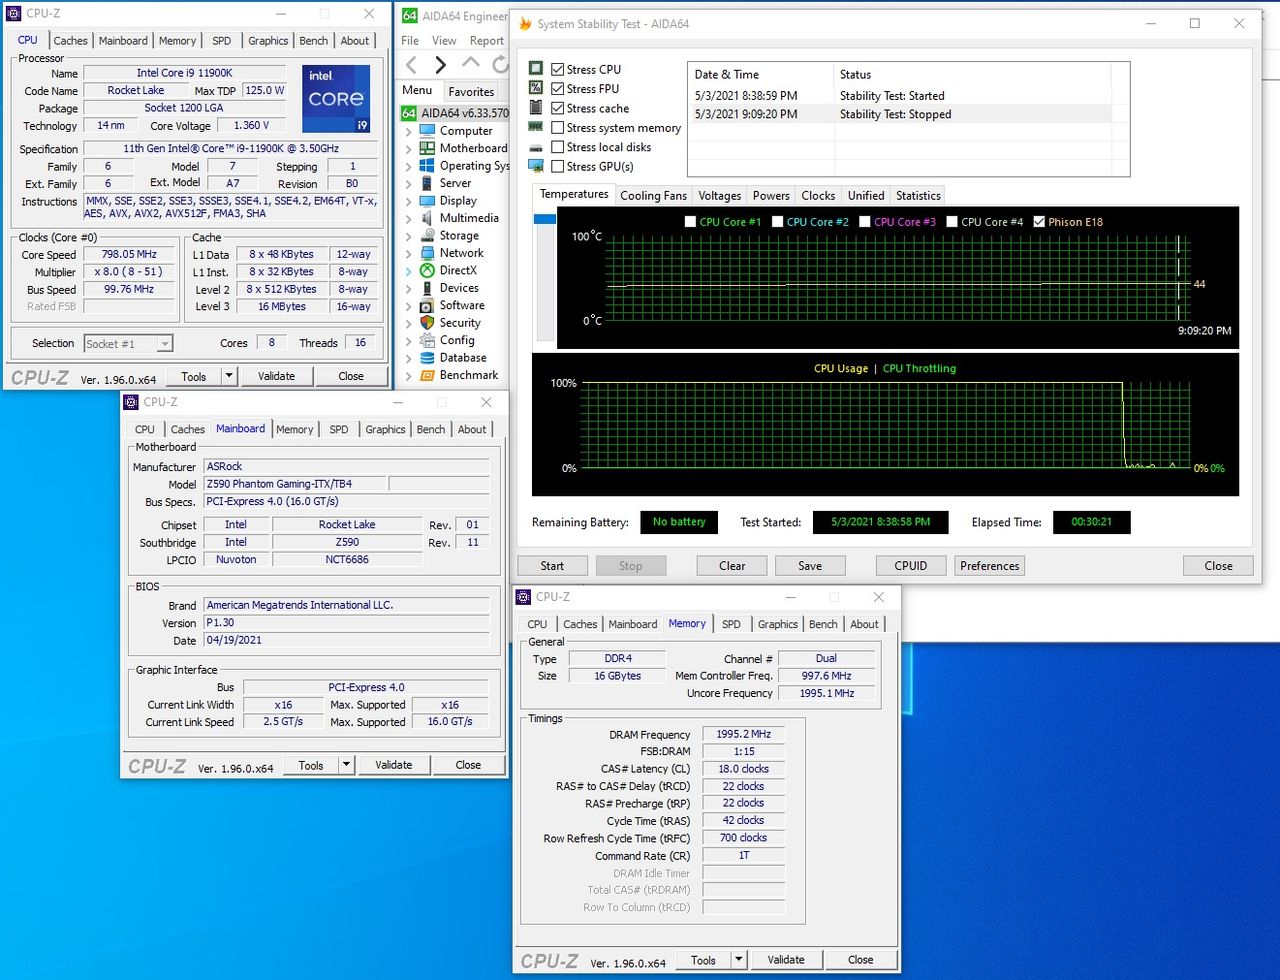Select the Favorites tab in AIDA64
Screen dimensions: 1280x980
tap(471, 91)
